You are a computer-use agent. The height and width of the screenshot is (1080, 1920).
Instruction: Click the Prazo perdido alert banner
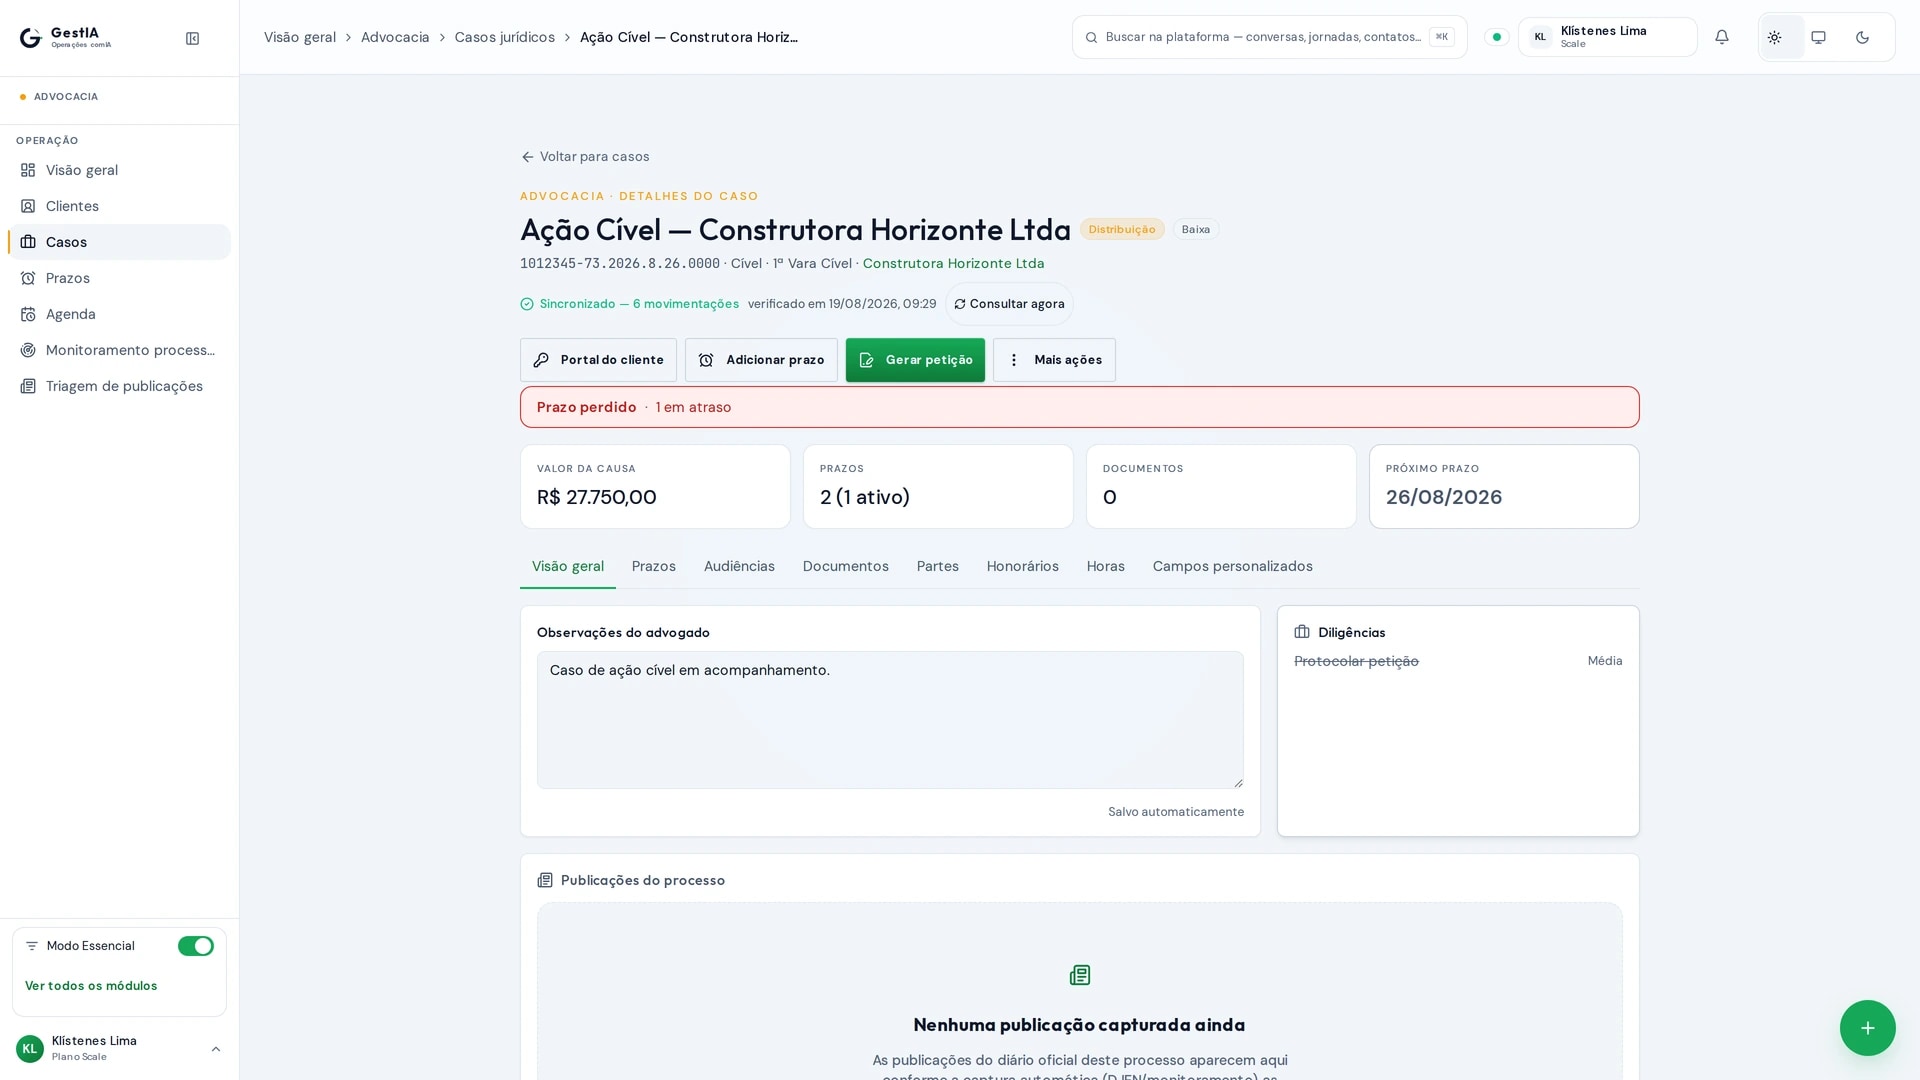(1079, 407)
